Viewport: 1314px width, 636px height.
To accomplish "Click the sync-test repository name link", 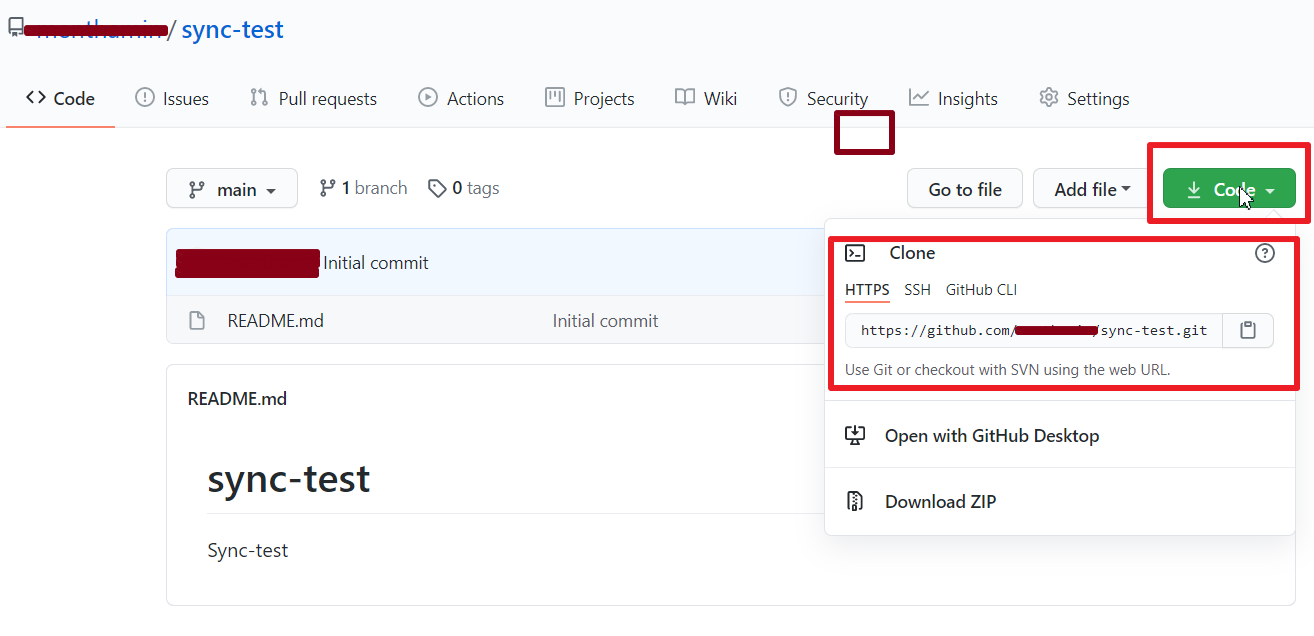I will 232,29.
